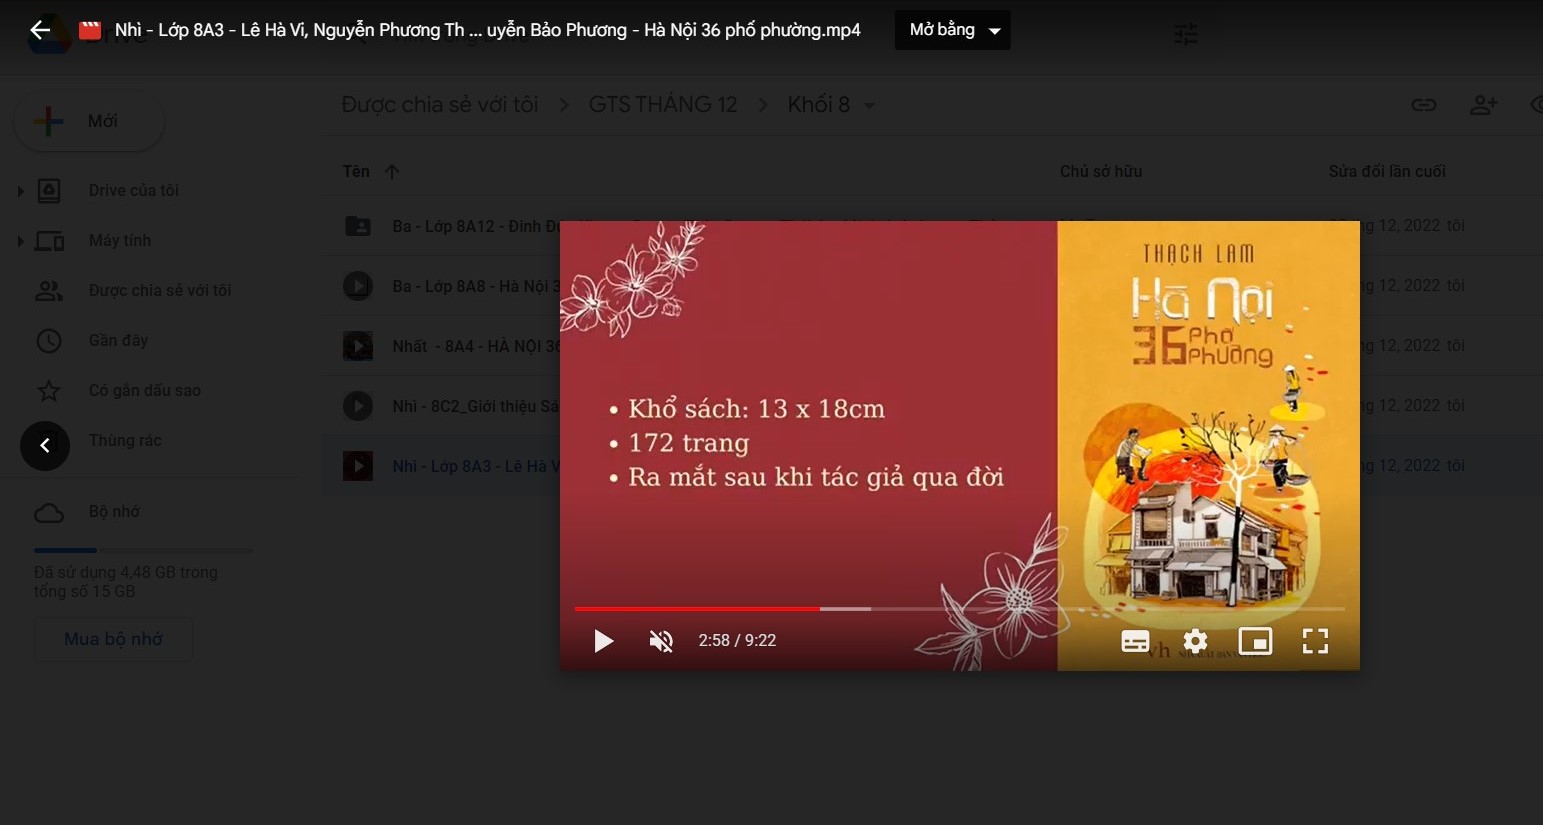Viewport: 1543px width, 825px height.
Task: Sort by 'Tên' column header
Action: coord(356,172)
